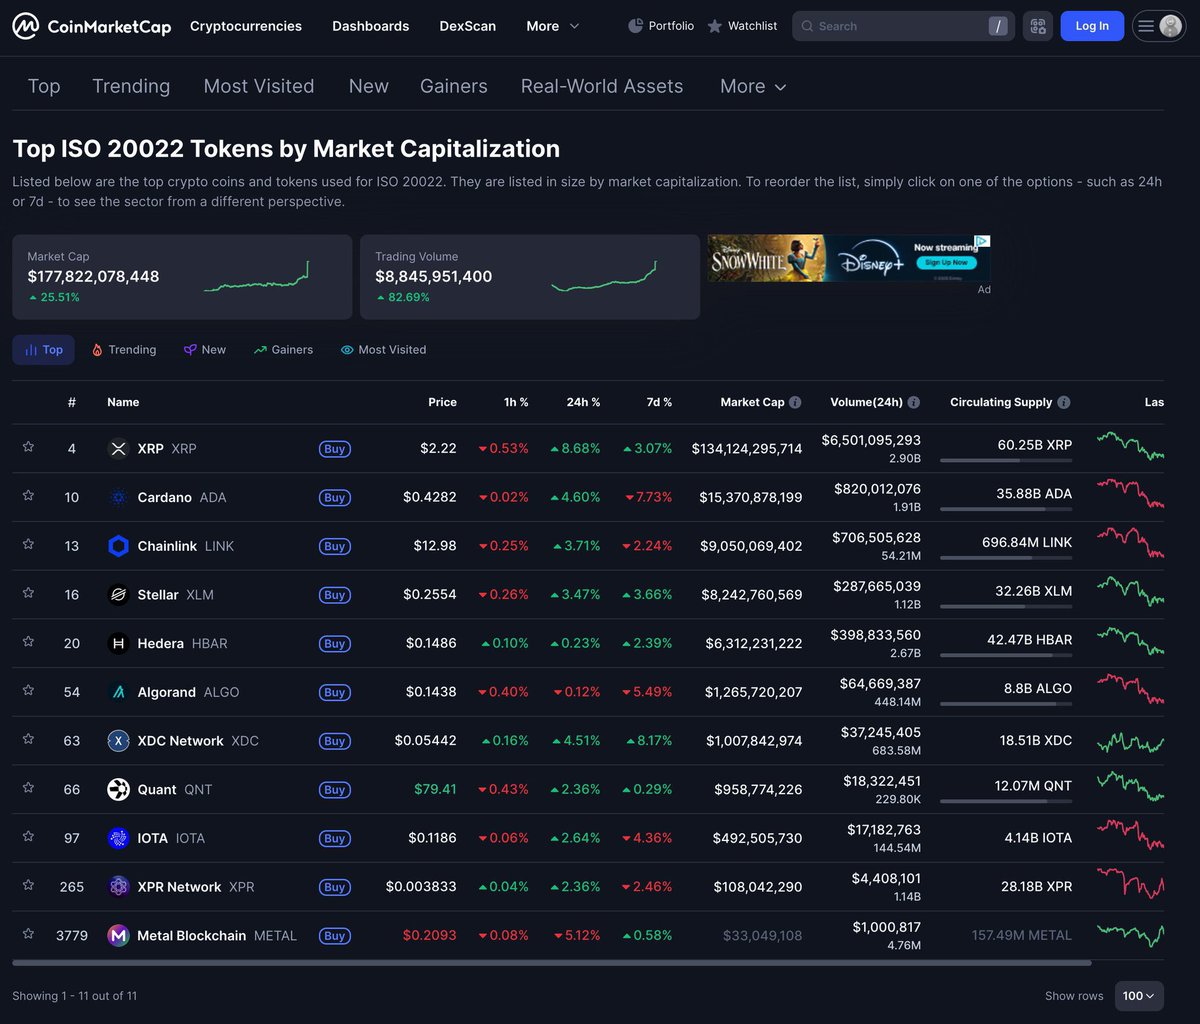Click the Circulating Supply info icon
The height and width of the screenshot is (1024, 1200).
click(x=1063, y=402)
